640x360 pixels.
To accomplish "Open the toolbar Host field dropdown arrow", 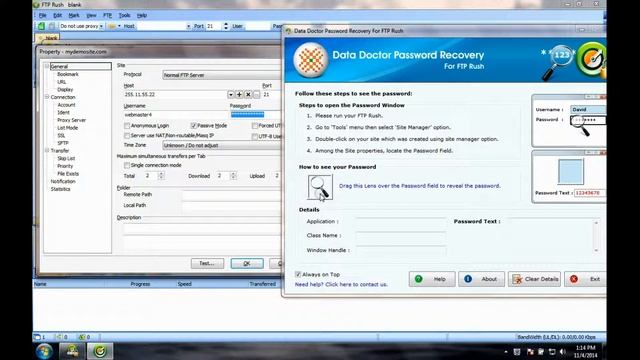I will (x=188, y=26).
